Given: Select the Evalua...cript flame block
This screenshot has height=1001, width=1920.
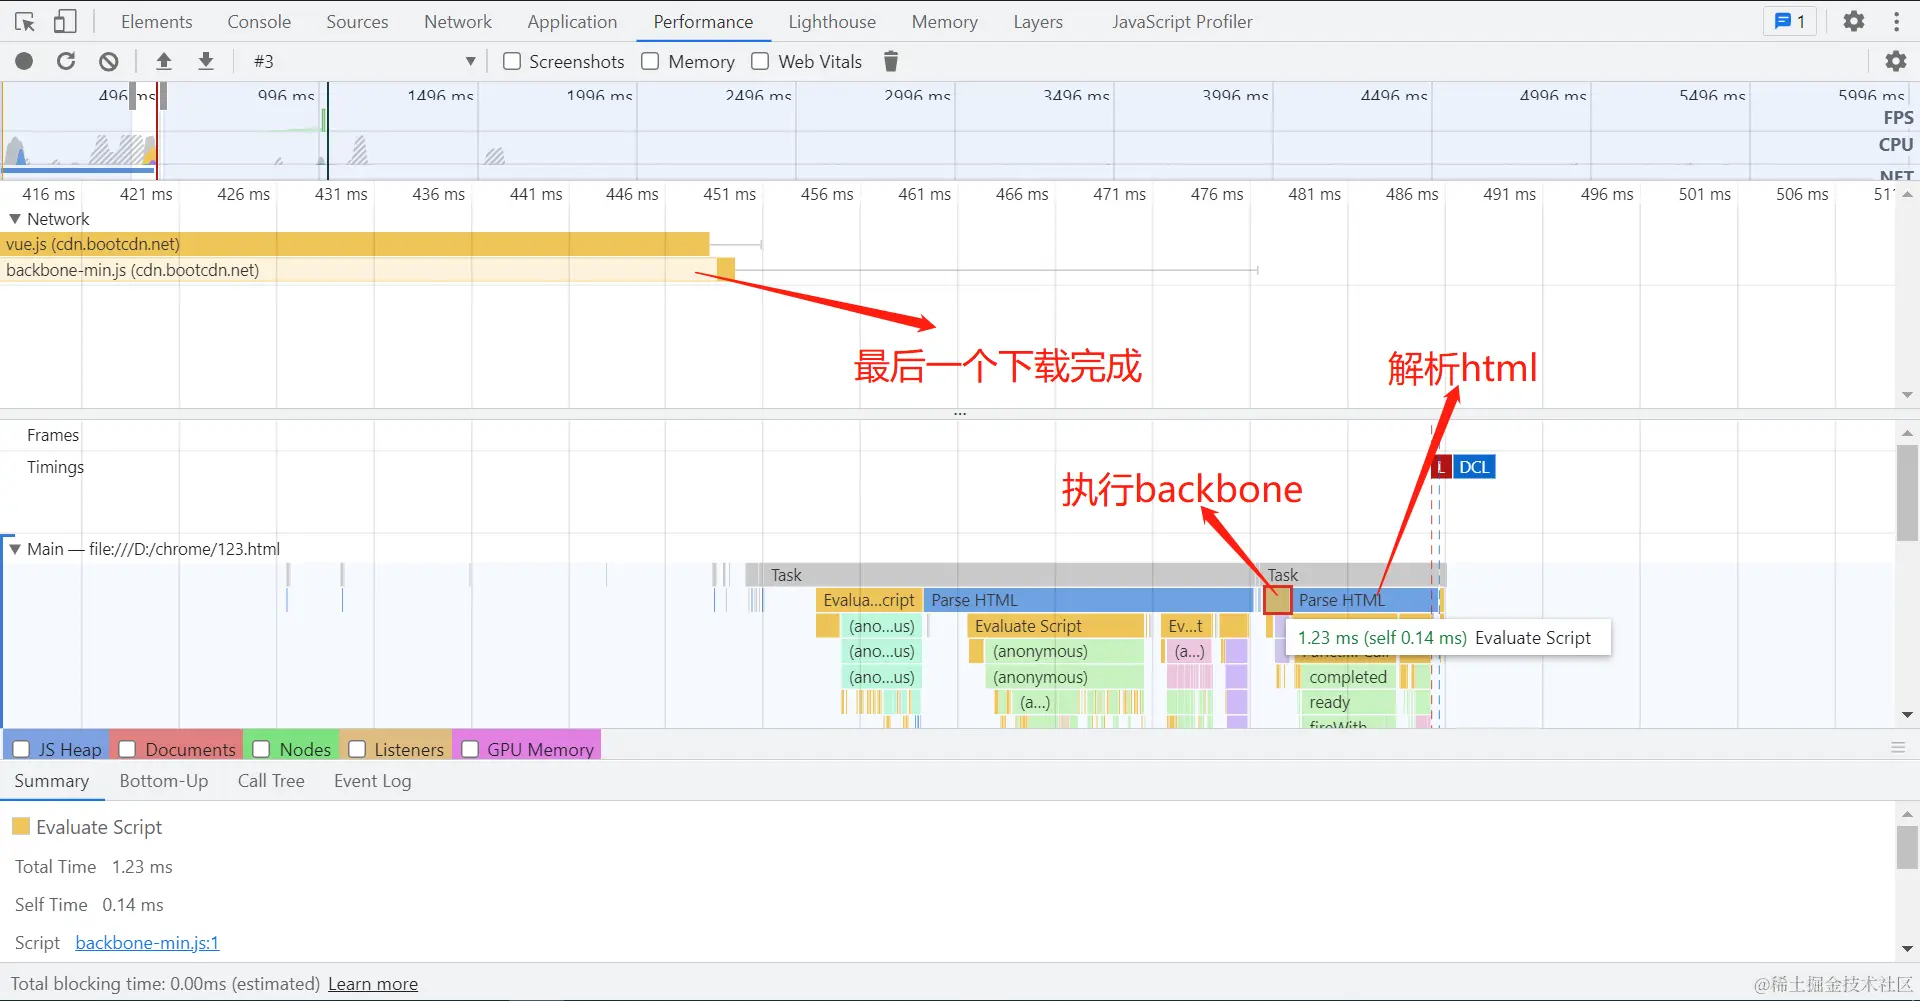Looking at the screenshot, I should (868, 600).
